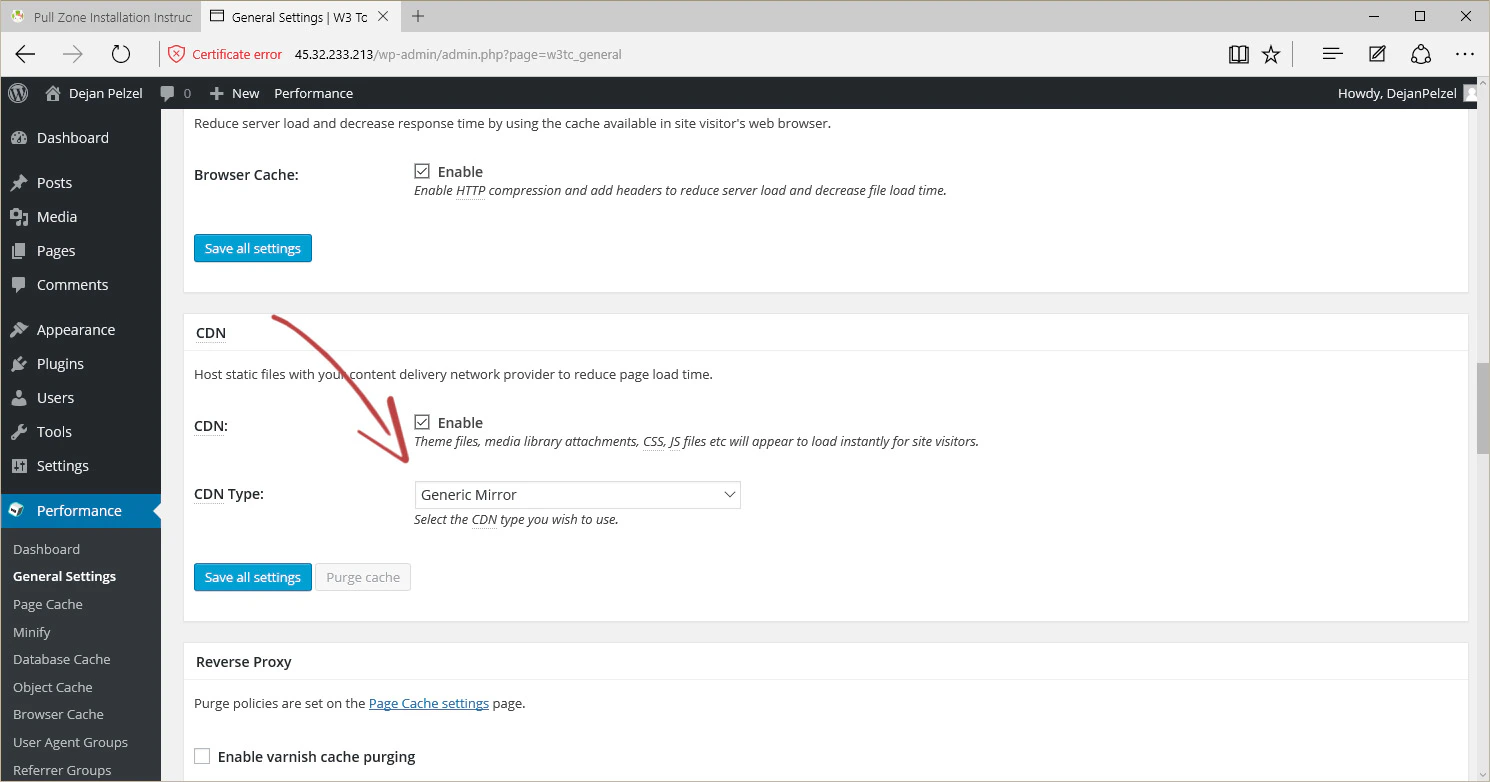Image resolution: width=1490 pixels, height=782 pixels.
Task: Open the CDN Type dropdown
Action: coord(577,494)
